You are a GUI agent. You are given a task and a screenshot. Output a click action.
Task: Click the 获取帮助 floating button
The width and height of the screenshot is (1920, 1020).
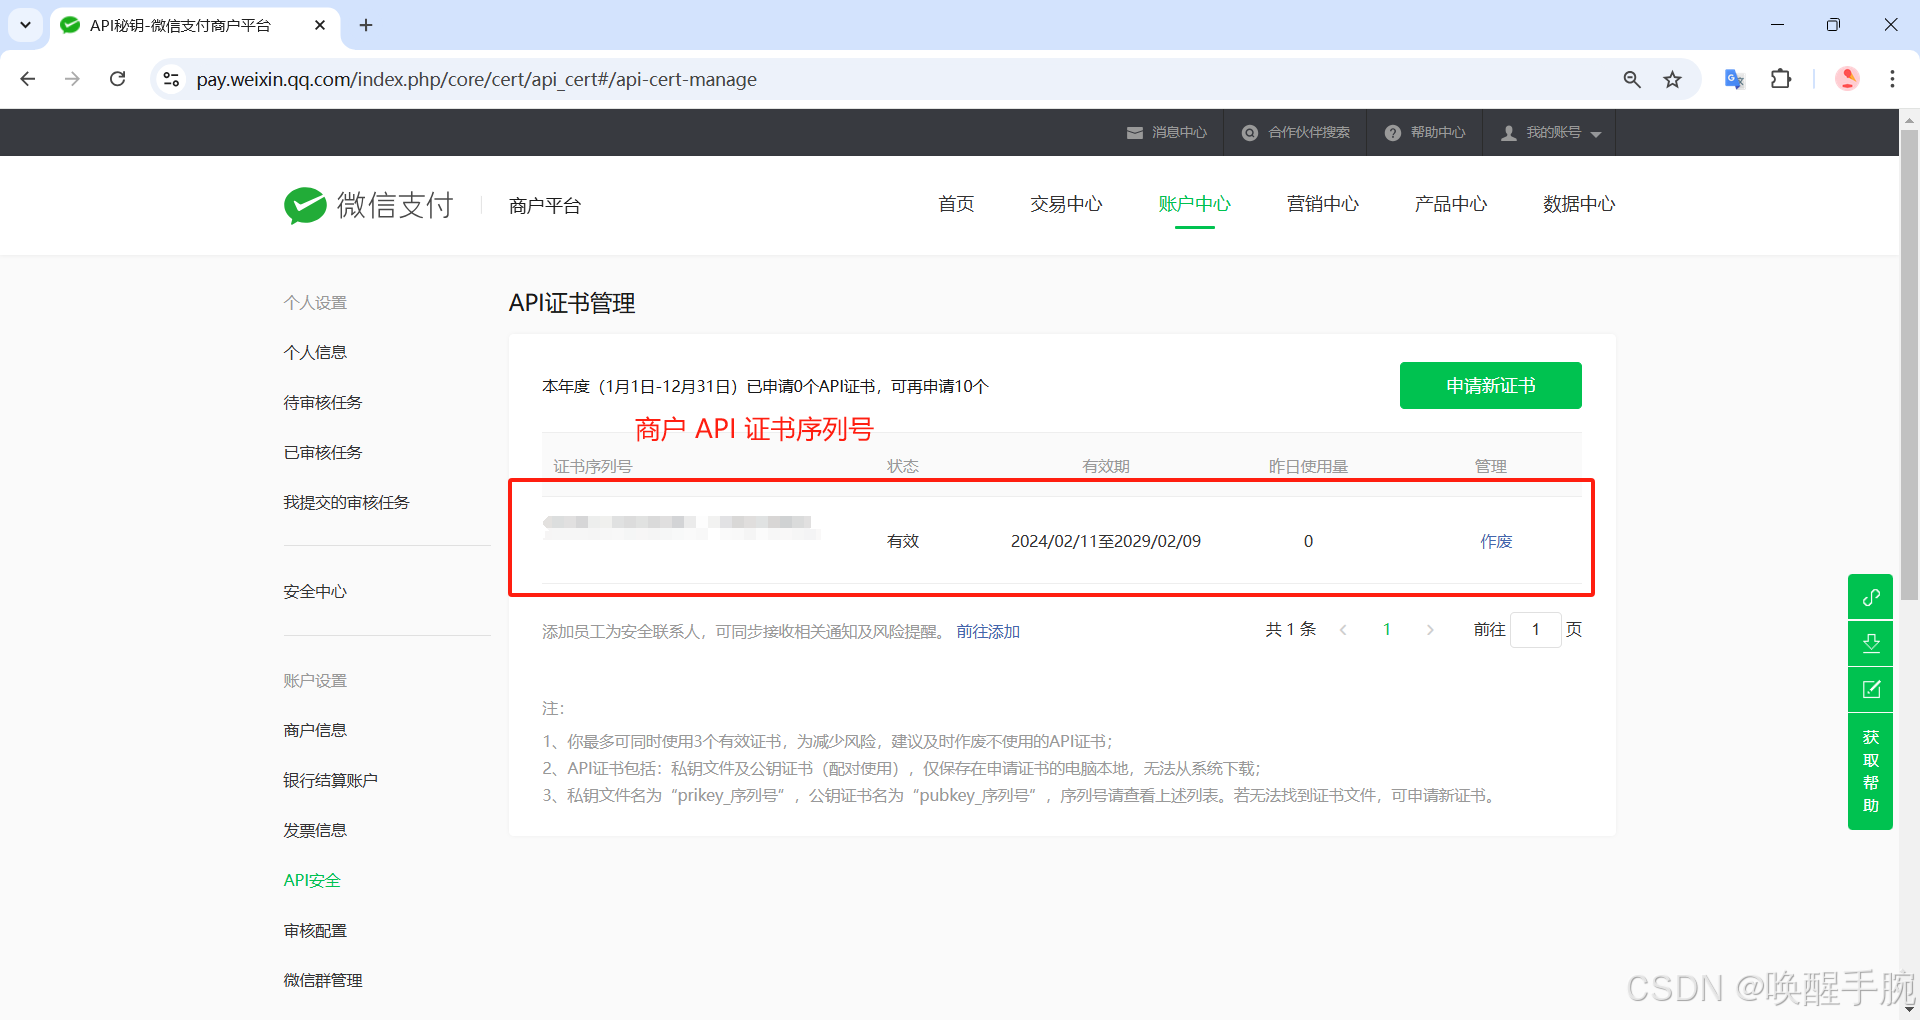[1870, 770]
